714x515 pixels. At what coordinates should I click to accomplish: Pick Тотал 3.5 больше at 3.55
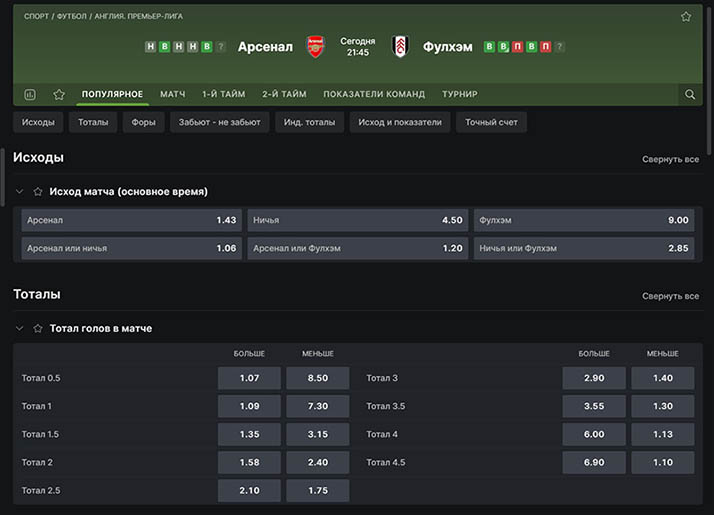click(594, 406)
